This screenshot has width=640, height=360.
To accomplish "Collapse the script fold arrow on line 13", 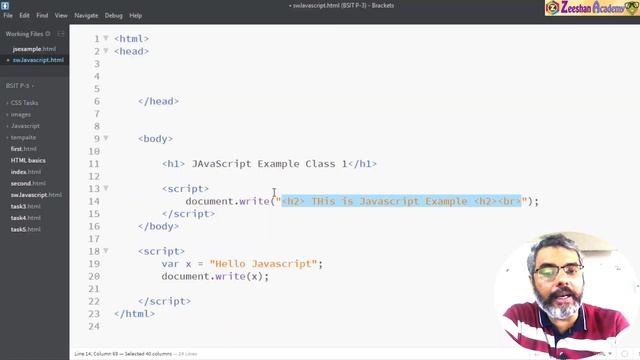I will pyautogui.click(x=106, y=188).
